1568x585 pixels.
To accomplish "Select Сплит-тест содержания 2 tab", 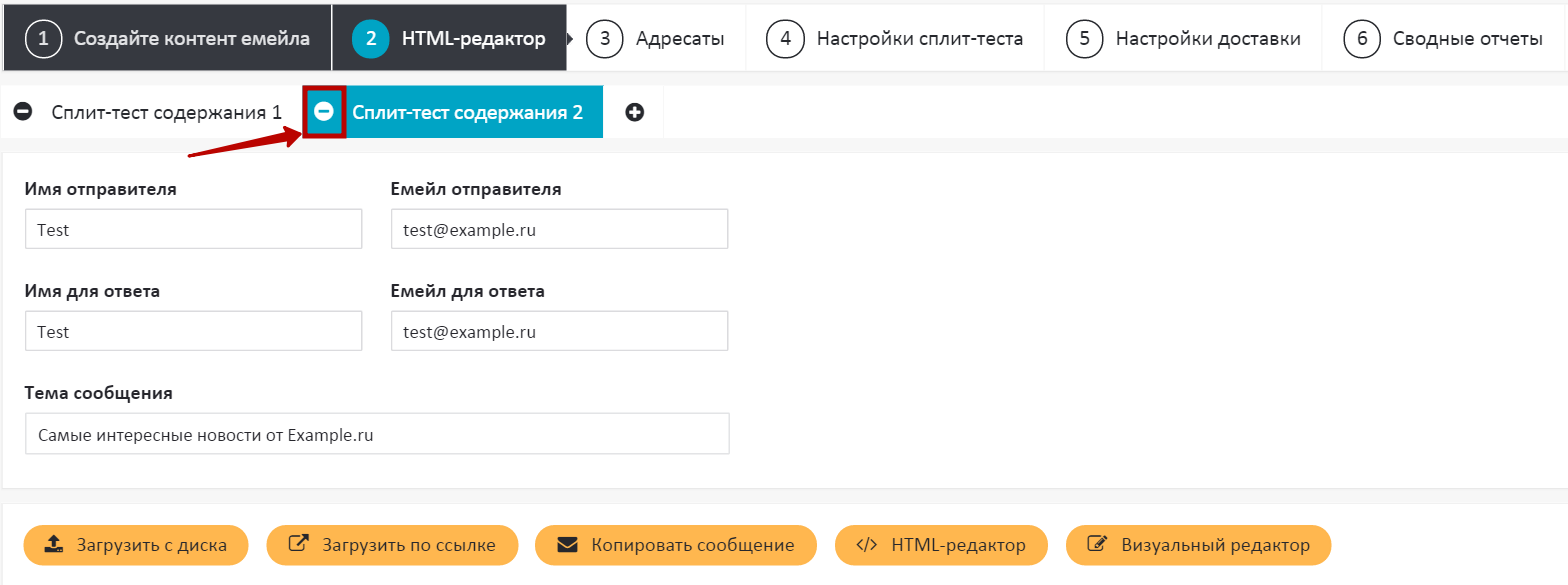I will (467, 112).
